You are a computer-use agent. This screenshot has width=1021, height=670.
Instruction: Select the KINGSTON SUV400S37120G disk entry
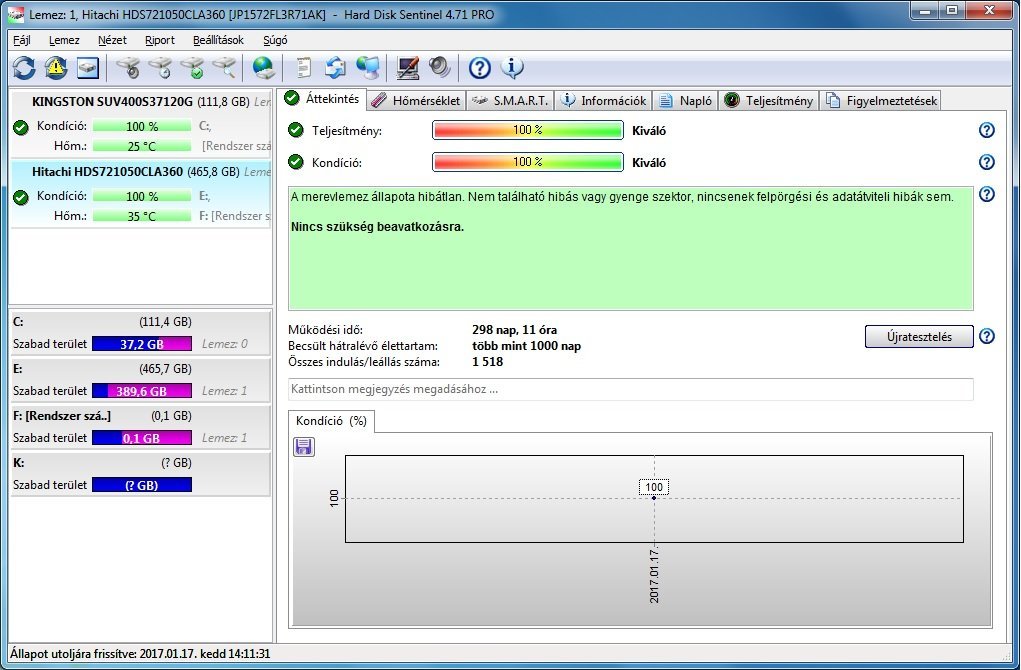[x=141, y=124]
